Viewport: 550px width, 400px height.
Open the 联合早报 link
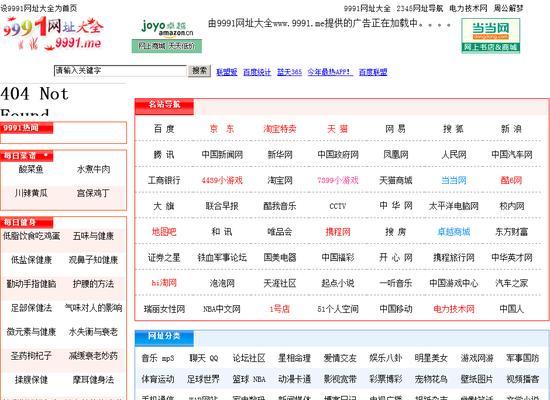coord(222,206)
